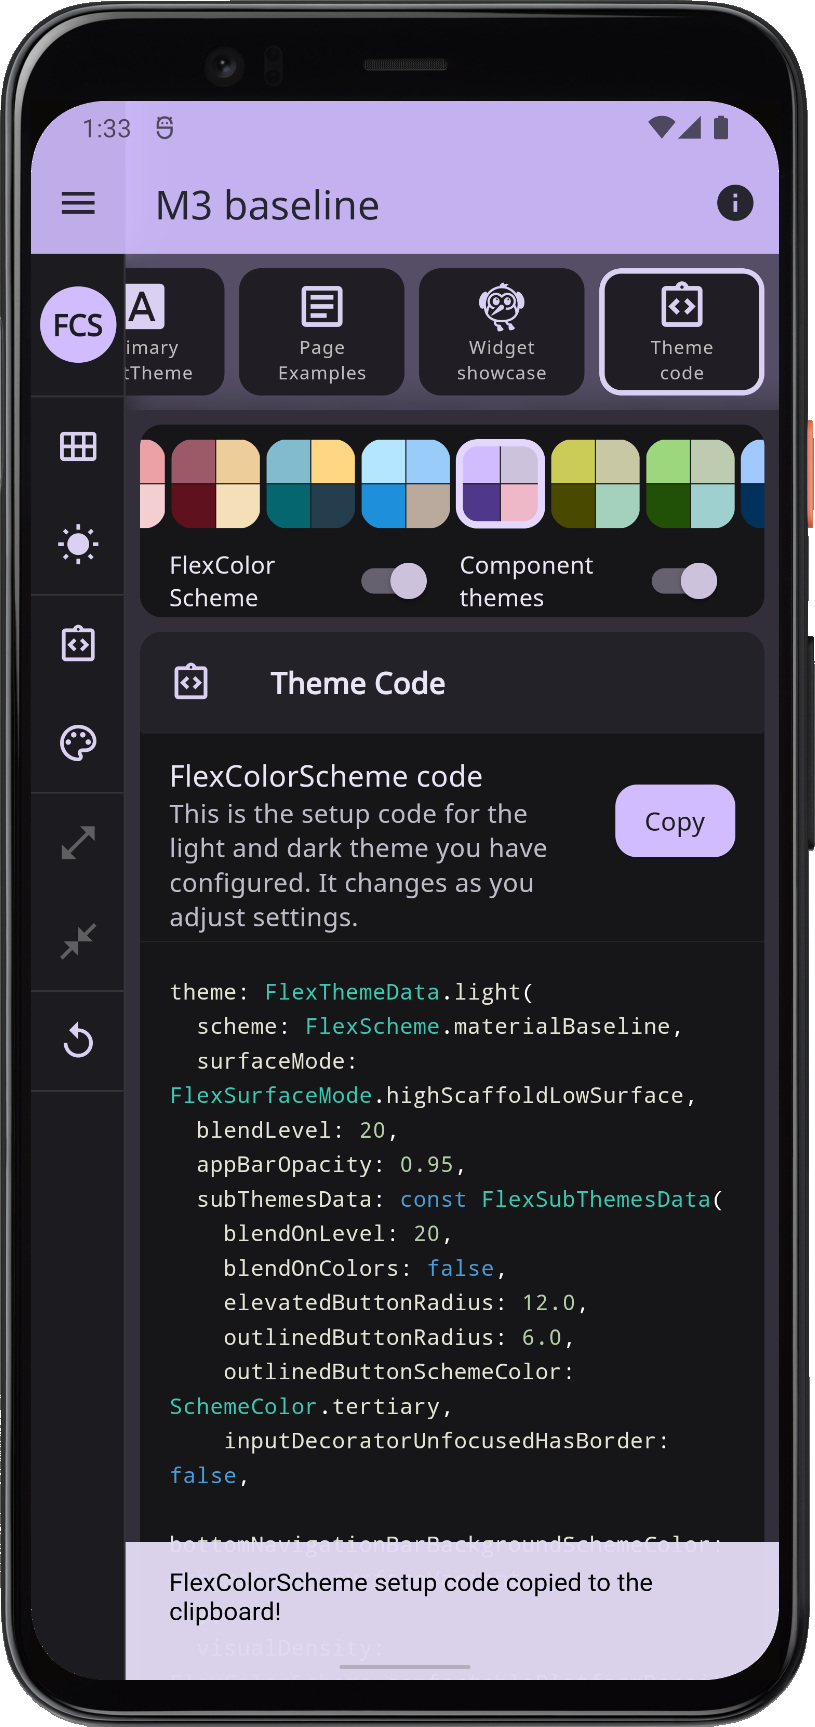The height and width of the screenshot is (1727, 815).
Task: Click the FlexColorScheme code heading
Action: 326,776
